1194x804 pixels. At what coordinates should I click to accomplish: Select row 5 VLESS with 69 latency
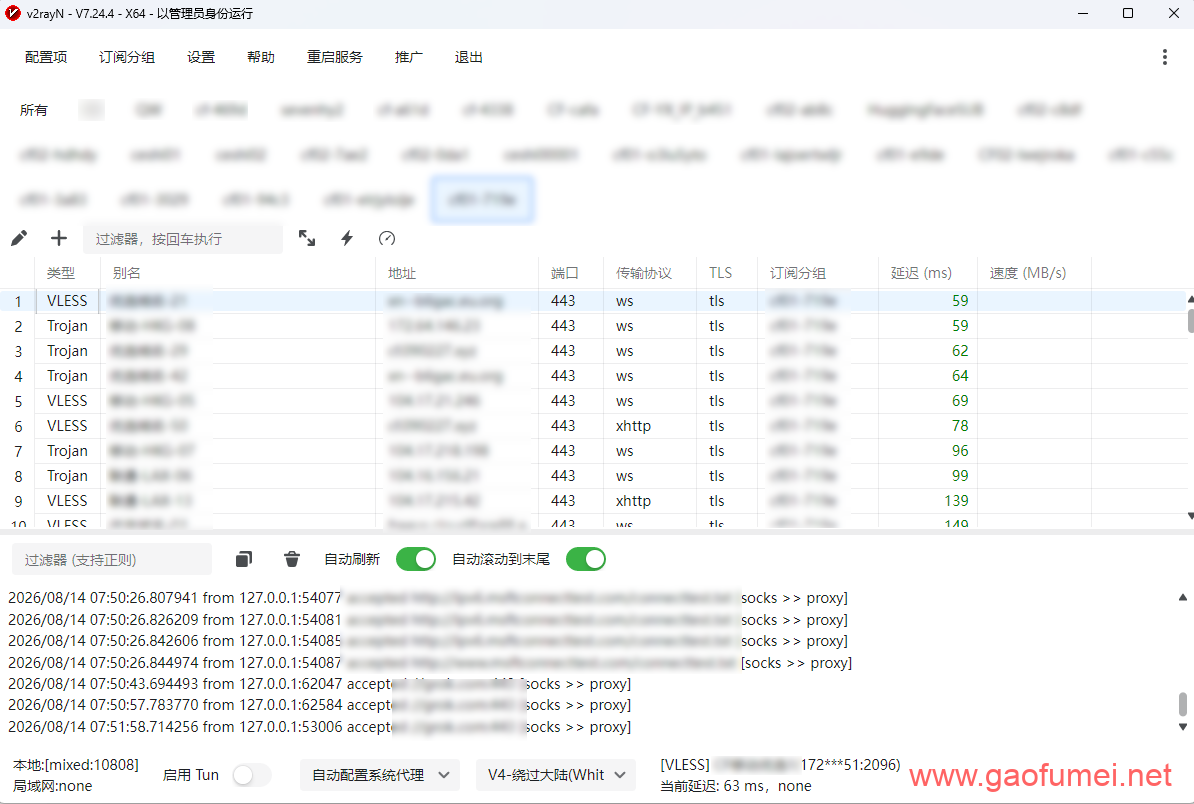tap(592, 401)
